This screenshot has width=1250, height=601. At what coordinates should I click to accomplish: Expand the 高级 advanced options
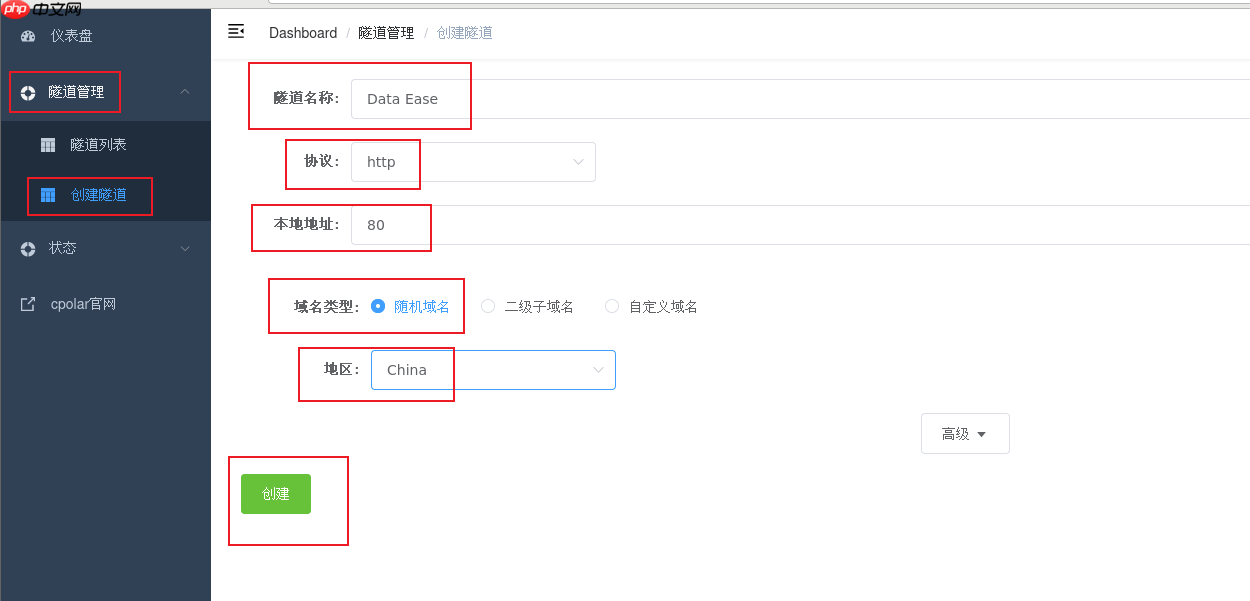(964, 433)
